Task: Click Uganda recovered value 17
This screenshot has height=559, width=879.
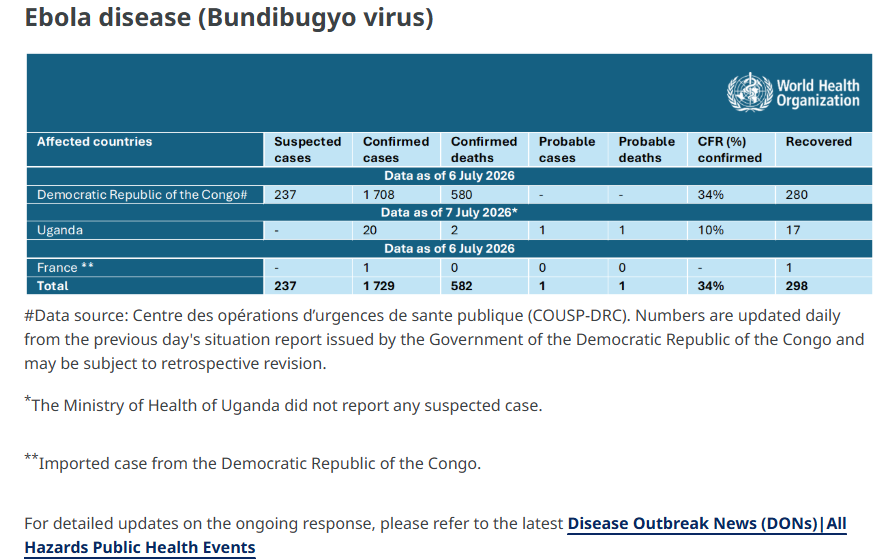Action: (x=793, y=230)
